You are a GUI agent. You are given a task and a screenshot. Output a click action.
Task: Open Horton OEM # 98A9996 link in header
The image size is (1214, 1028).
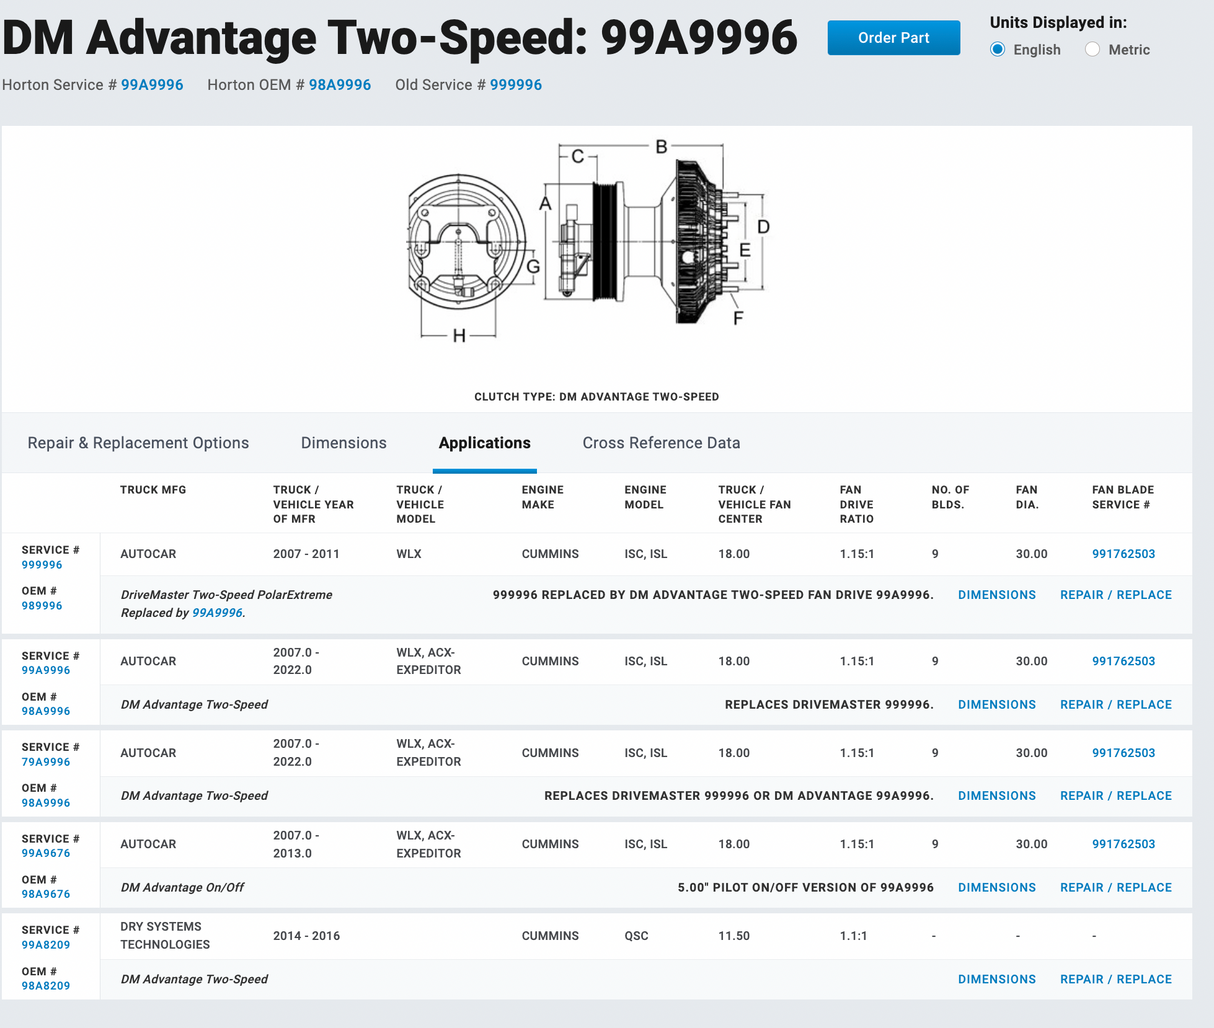(339, 85)
